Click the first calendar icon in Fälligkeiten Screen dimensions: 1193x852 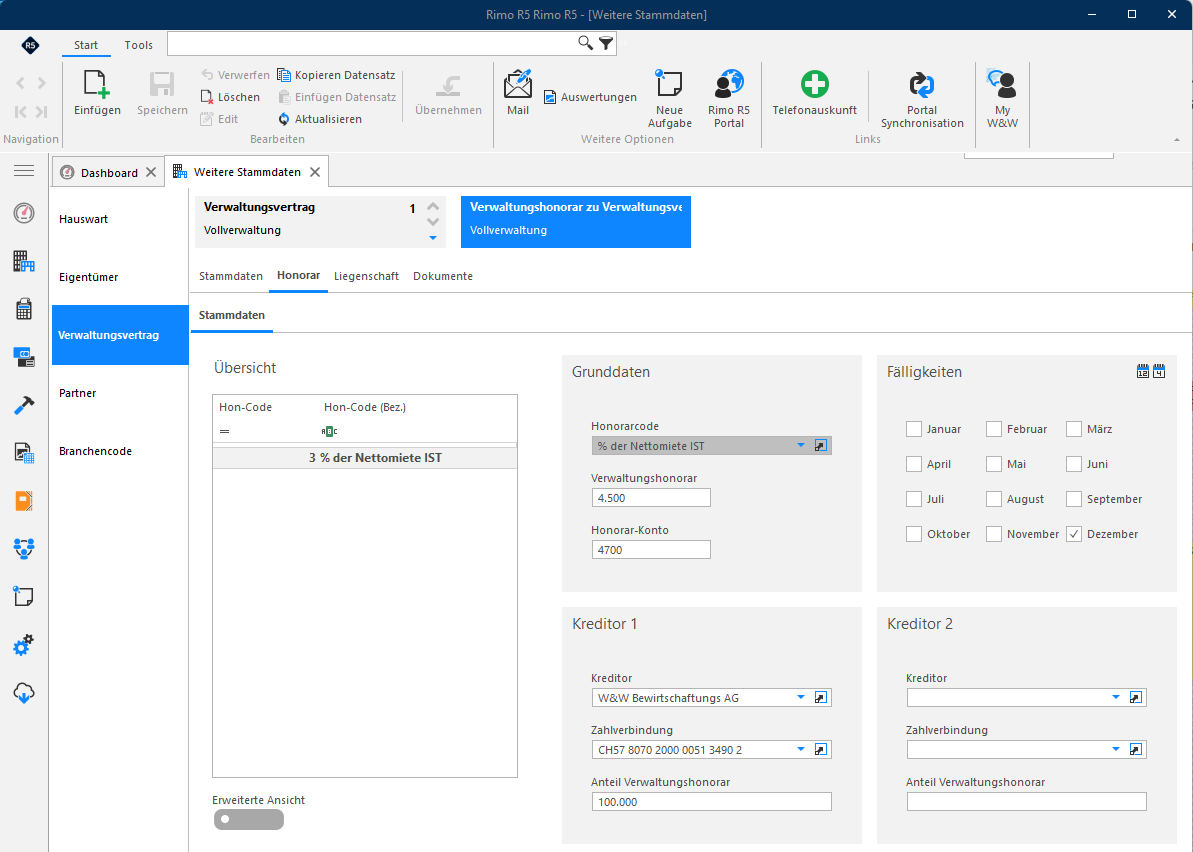tap(1143, 371)
